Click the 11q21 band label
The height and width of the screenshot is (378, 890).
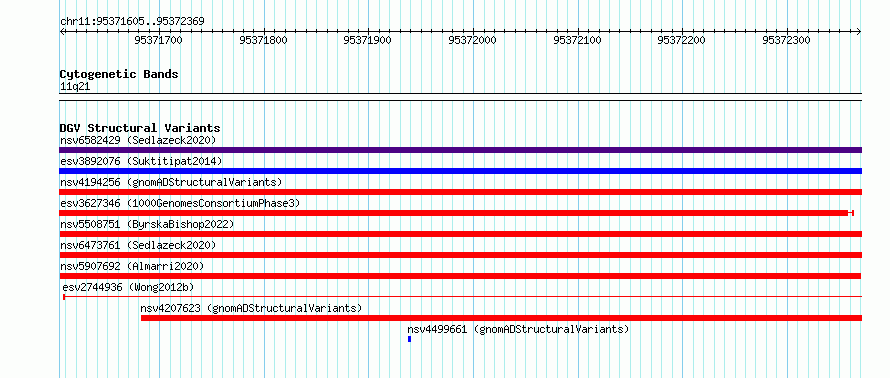tap(75, 87)
